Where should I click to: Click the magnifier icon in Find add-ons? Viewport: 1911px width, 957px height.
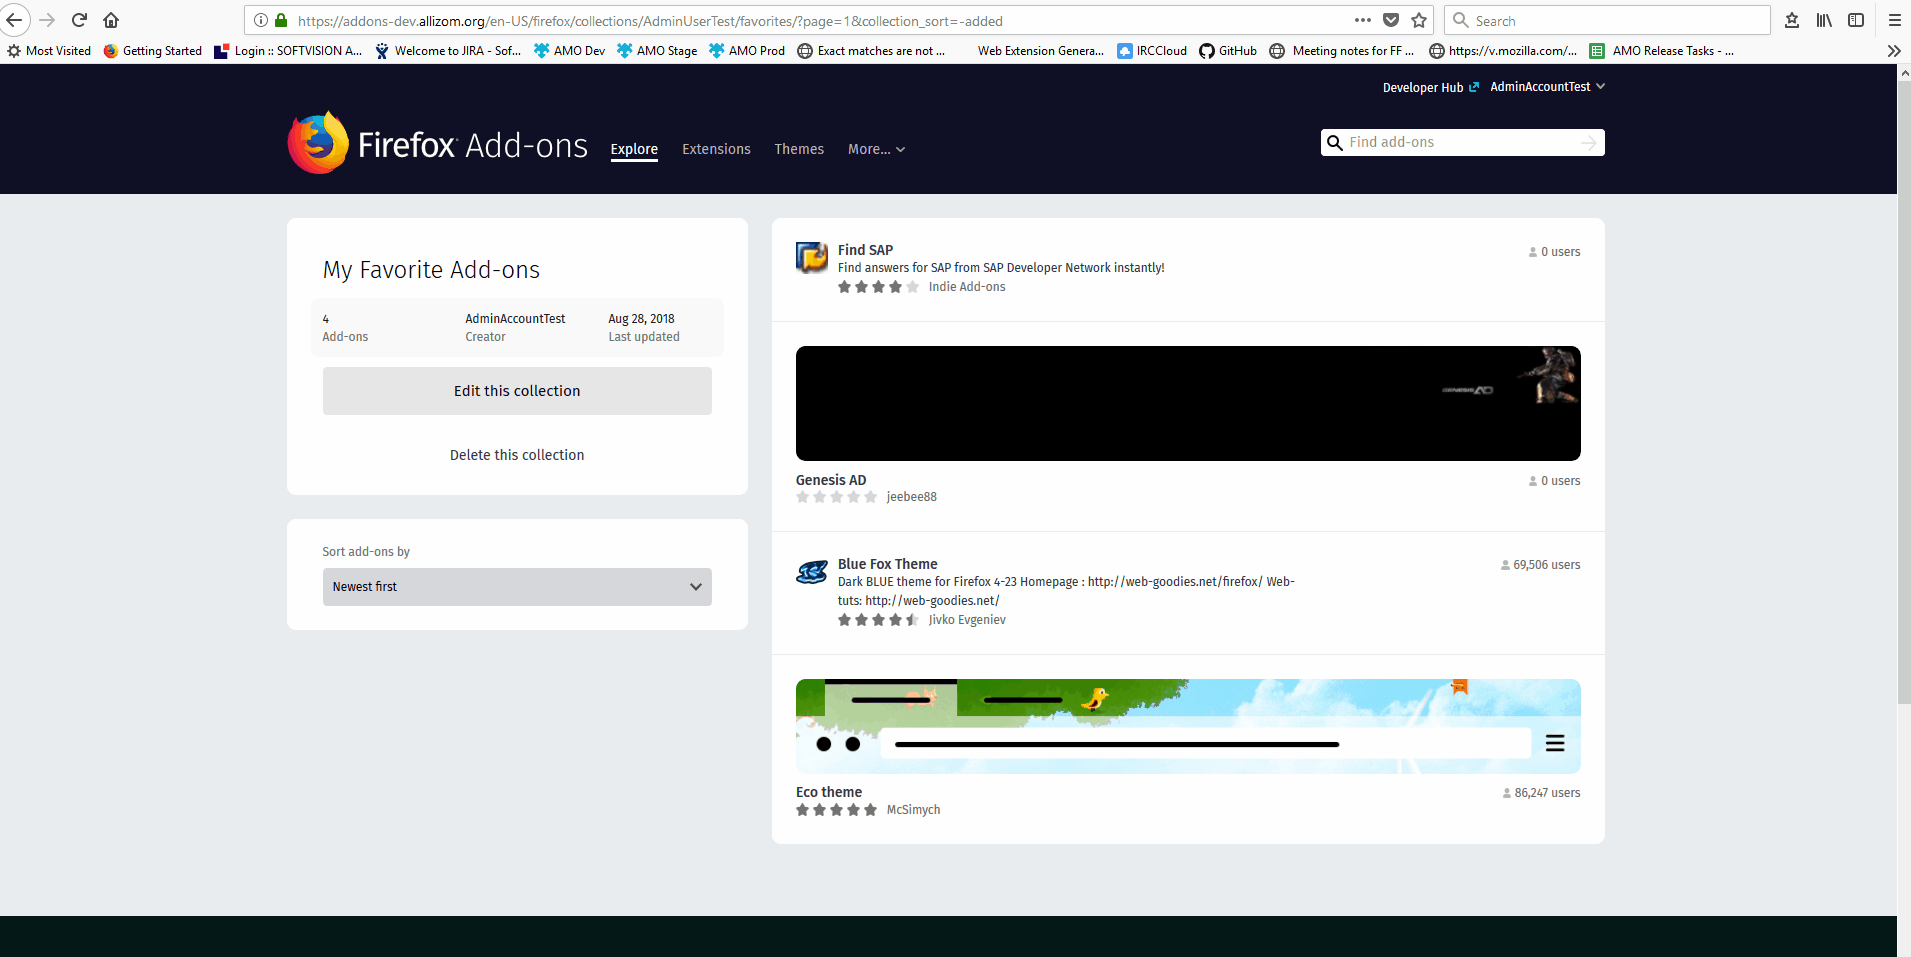[x=1335, y=143]
